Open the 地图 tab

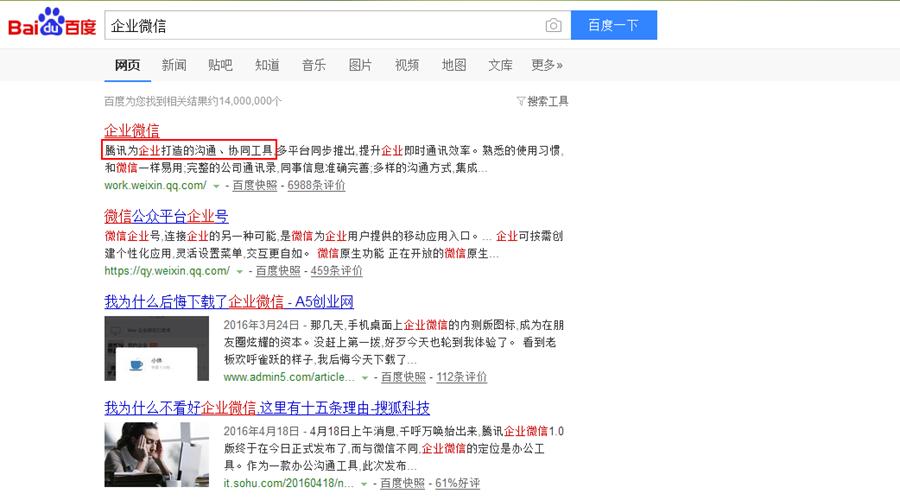click(454, 65)
